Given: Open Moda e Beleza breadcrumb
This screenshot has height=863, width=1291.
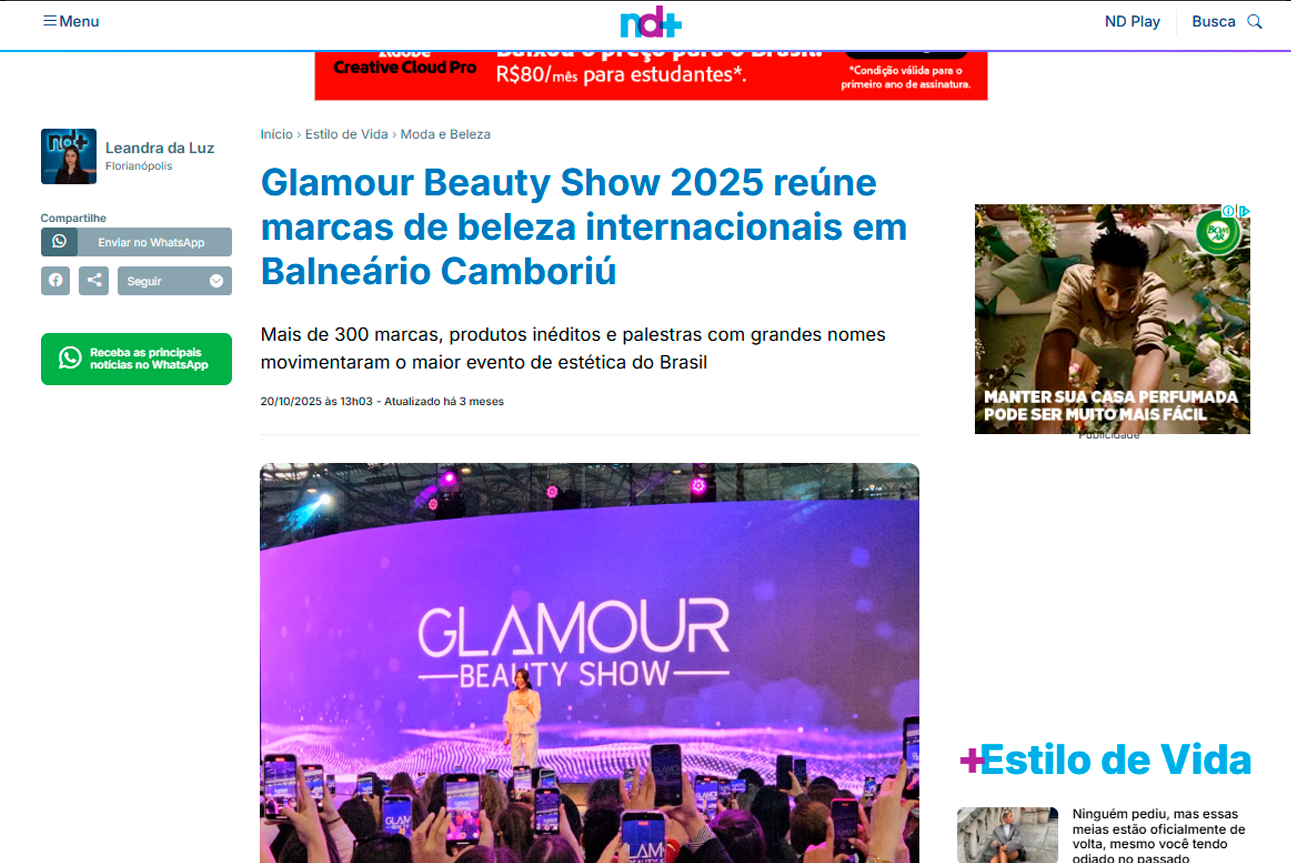Looking at the screenshot, I should coord(445,134).
